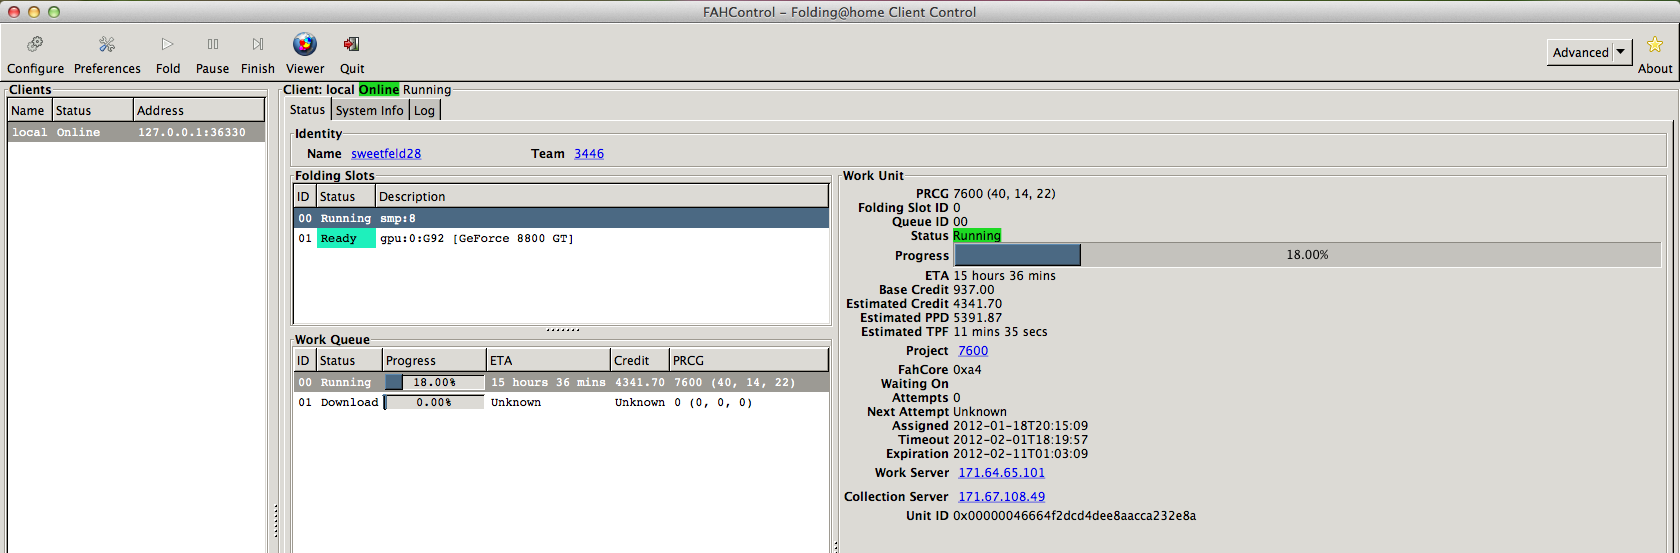Open the About star icon
The height and width of the screenshot is (553, 1680).
pyautogui.click(x=1655, y=45)
